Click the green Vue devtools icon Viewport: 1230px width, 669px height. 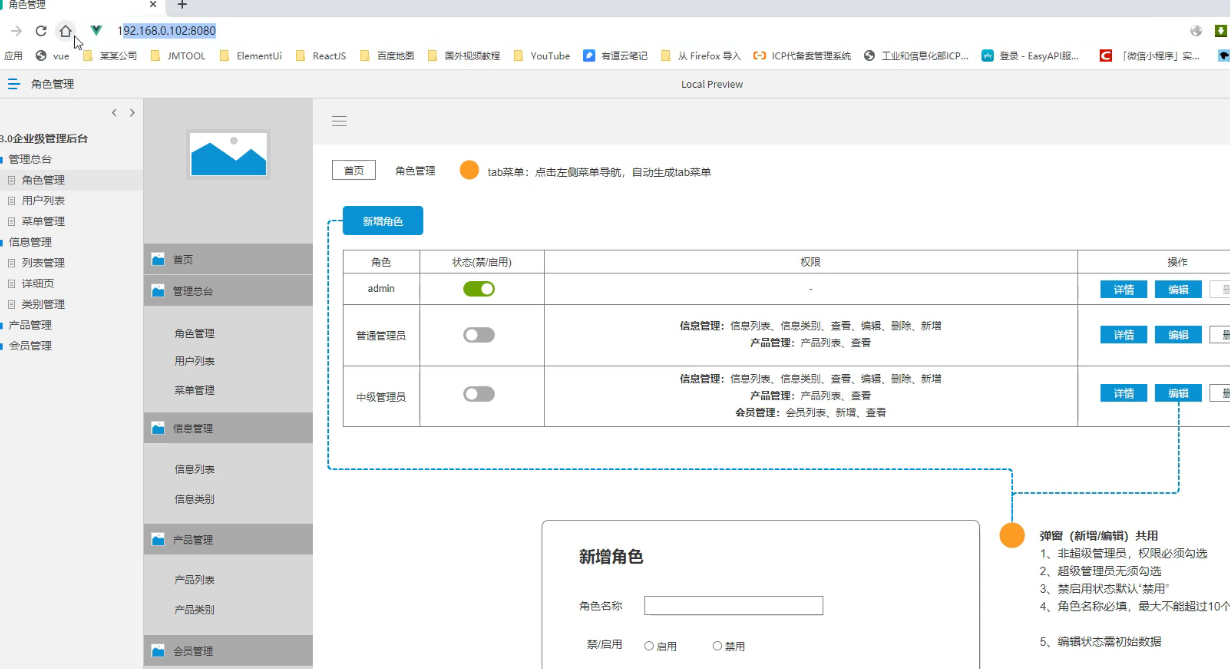96,31
